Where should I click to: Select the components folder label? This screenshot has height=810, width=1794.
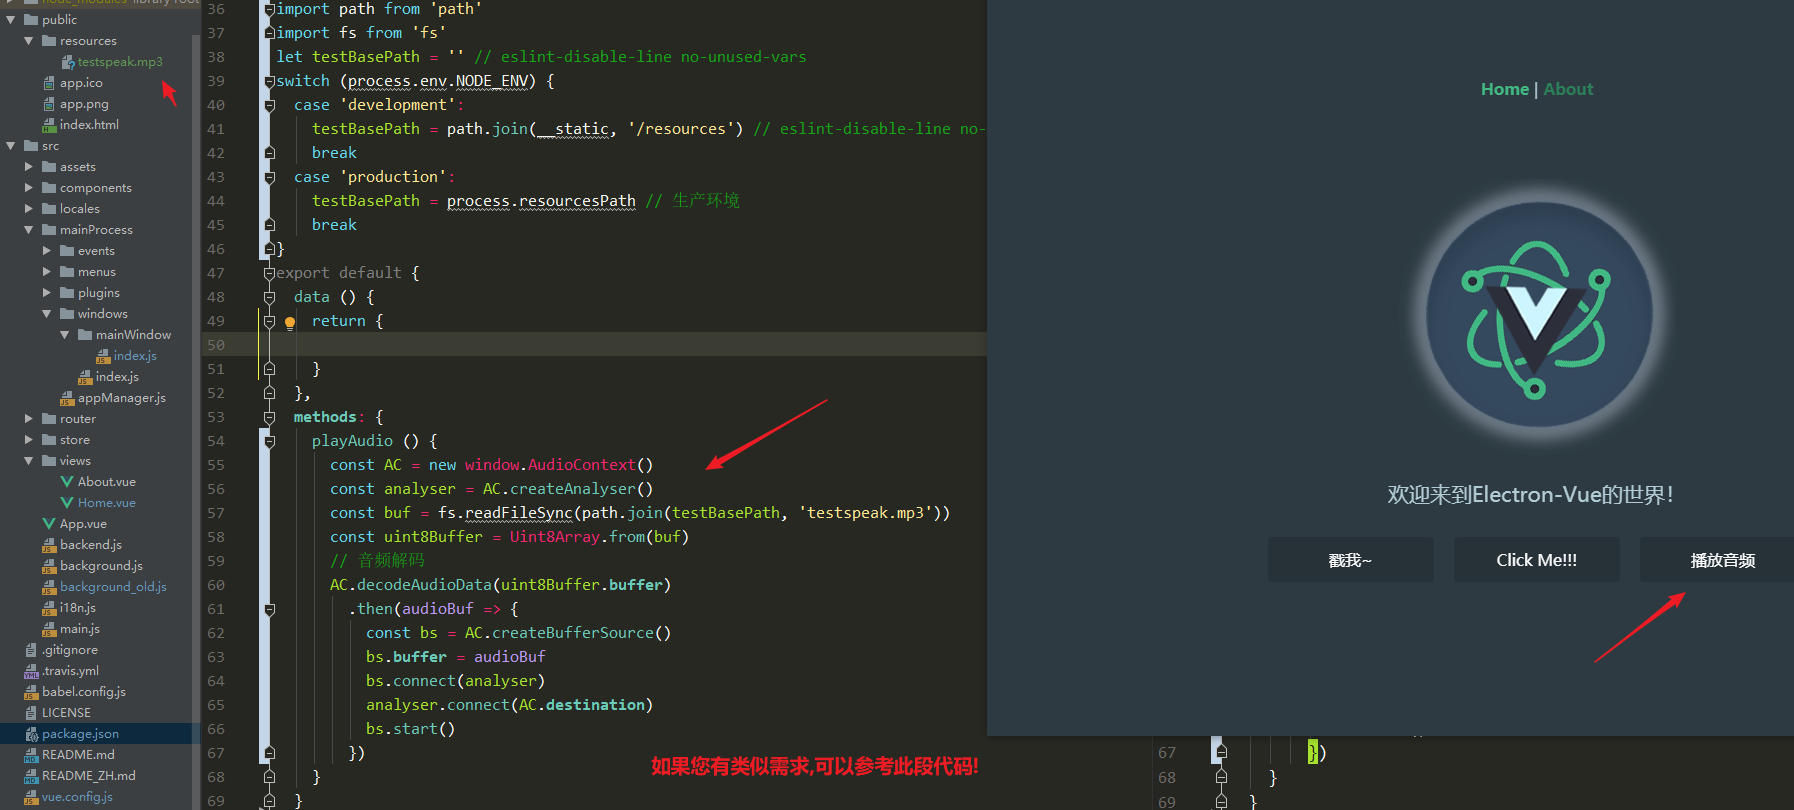click(96, 188)
